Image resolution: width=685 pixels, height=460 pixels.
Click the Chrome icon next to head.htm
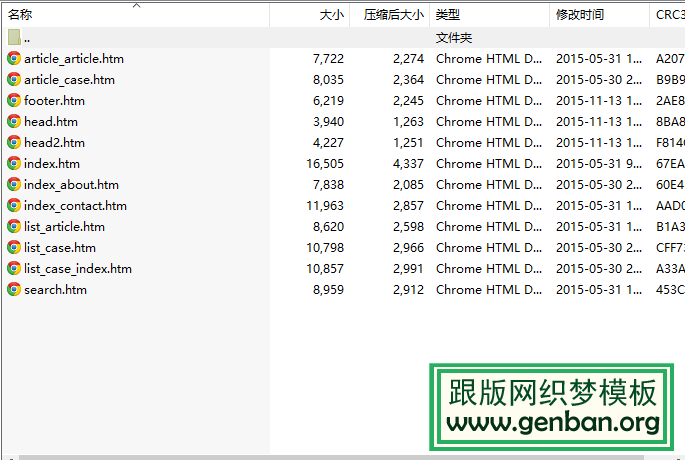14,122
